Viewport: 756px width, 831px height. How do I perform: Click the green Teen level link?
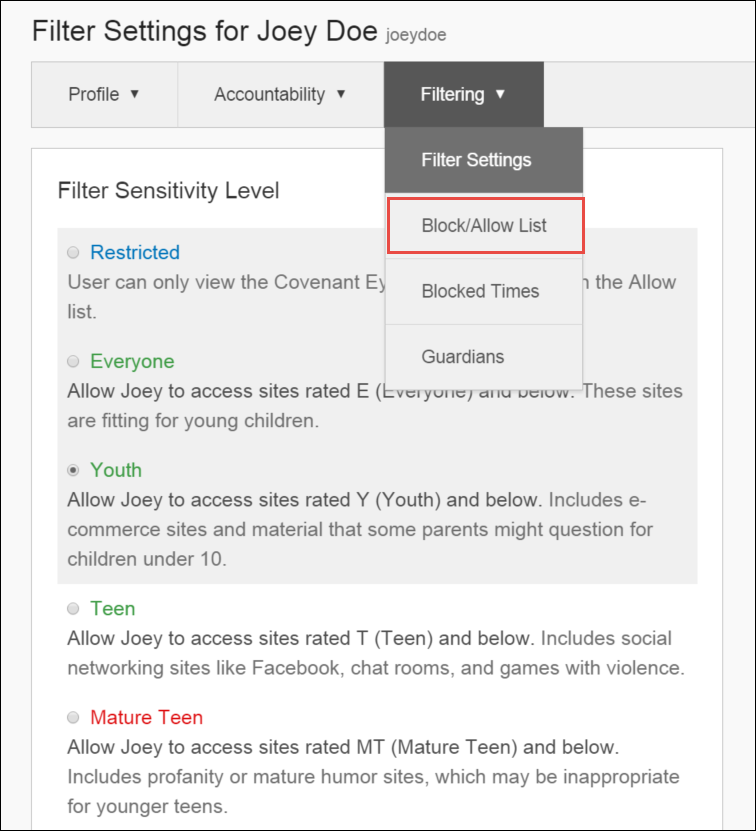112,608
